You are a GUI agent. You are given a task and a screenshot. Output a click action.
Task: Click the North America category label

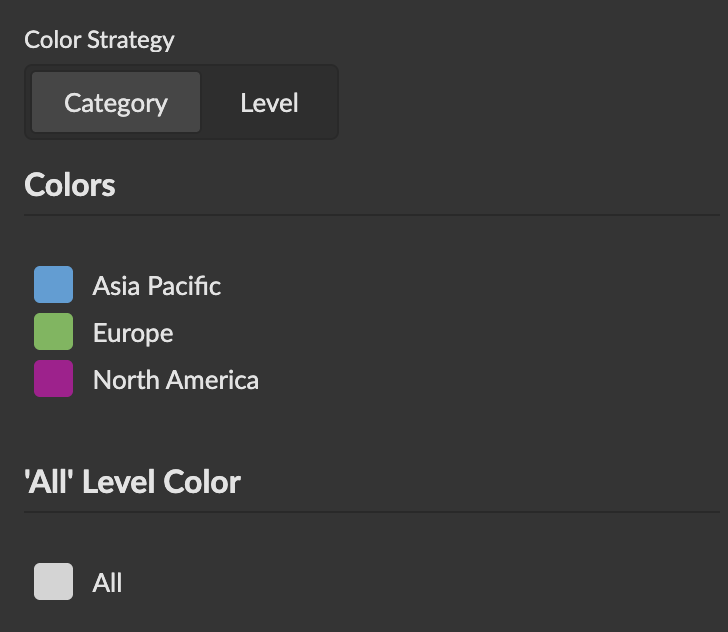[x=175, y=380]
